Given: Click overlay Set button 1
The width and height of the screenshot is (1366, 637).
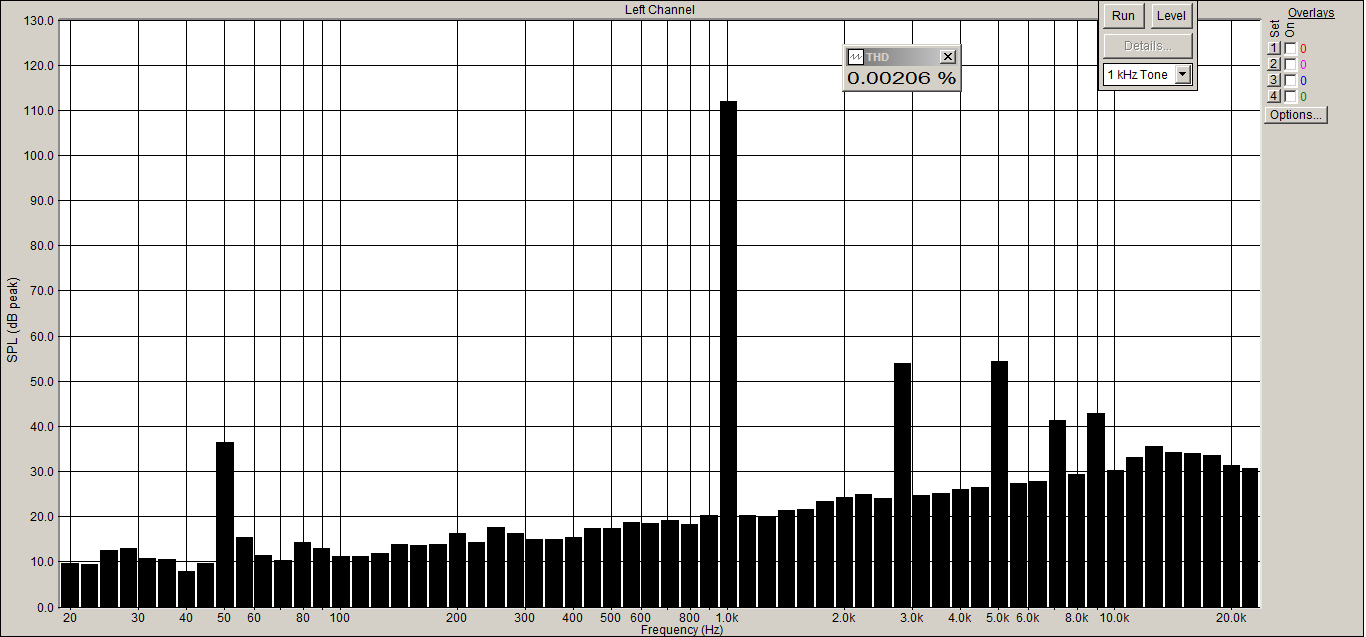Looking at the screenshot, I should (1274, 48).
